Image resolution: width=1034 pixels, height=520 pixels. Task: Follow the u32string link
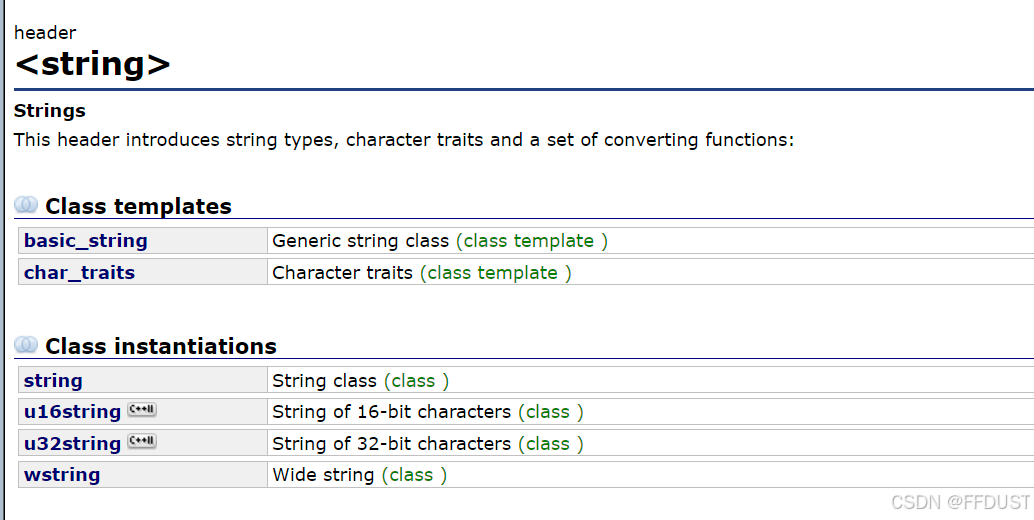(x=73, y=444)
